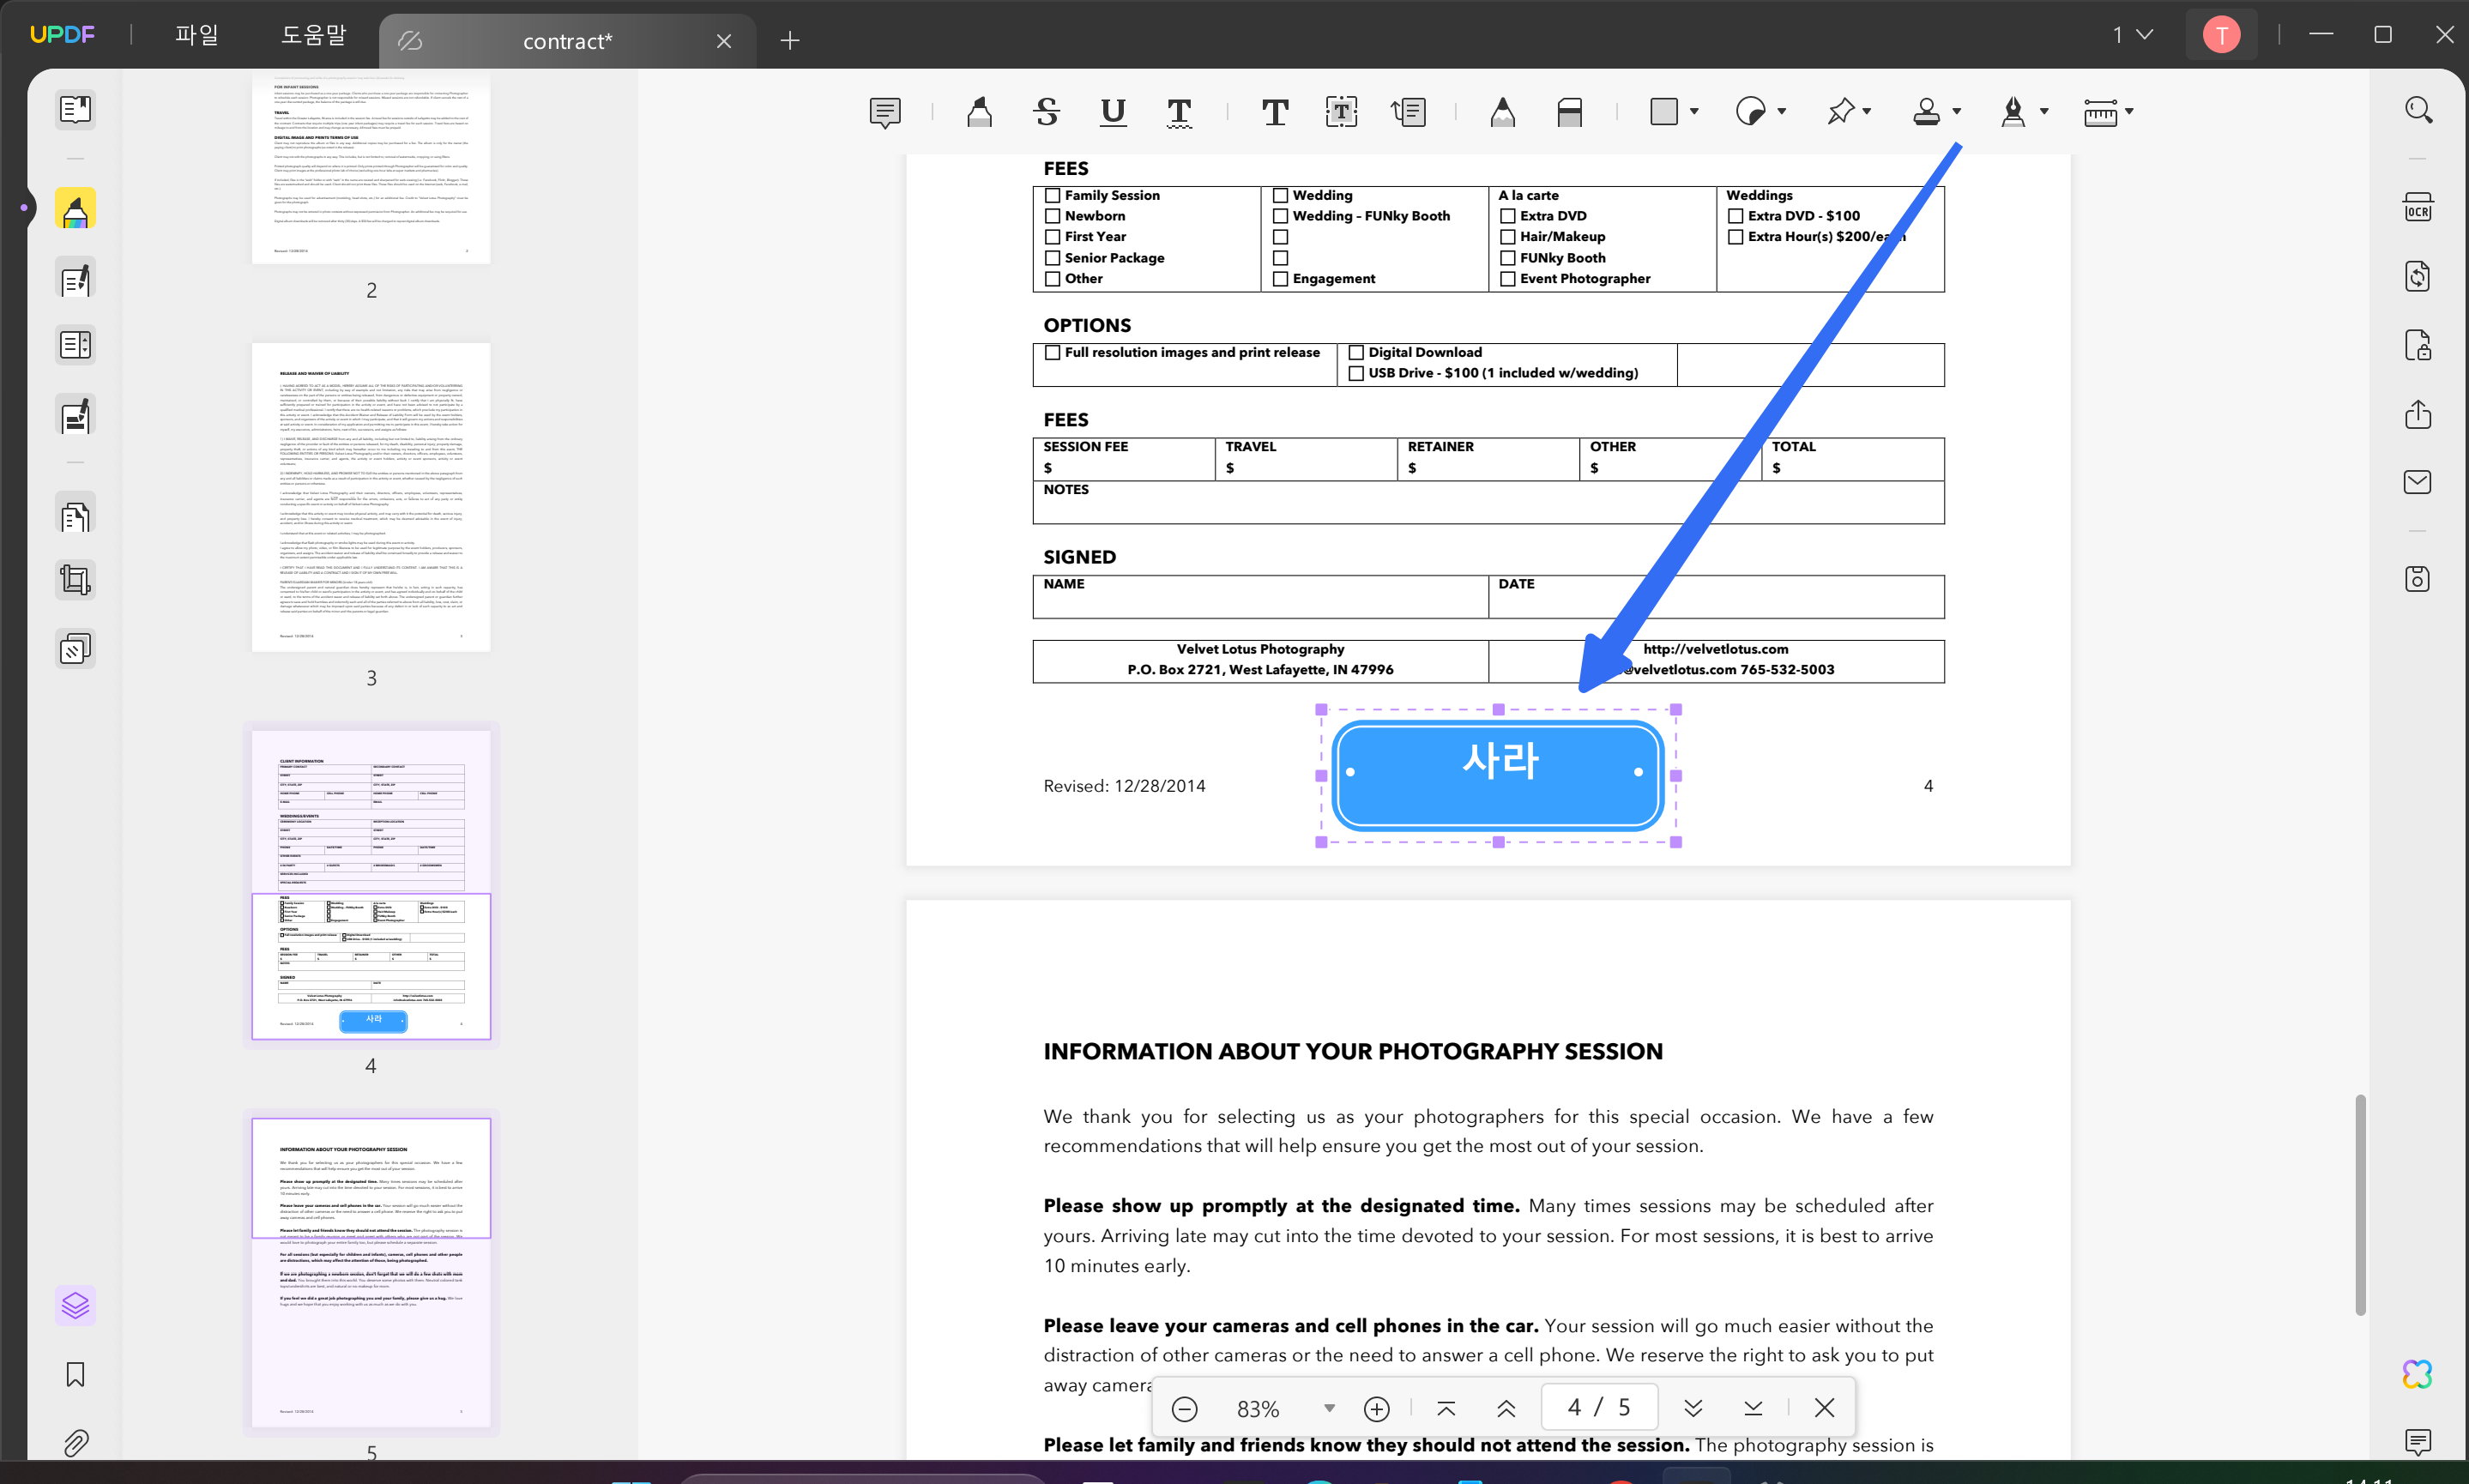This screenshot has height=1484, width=2469.
Task: Select the Sticky Note tool
Action: (x=885, y=112)
